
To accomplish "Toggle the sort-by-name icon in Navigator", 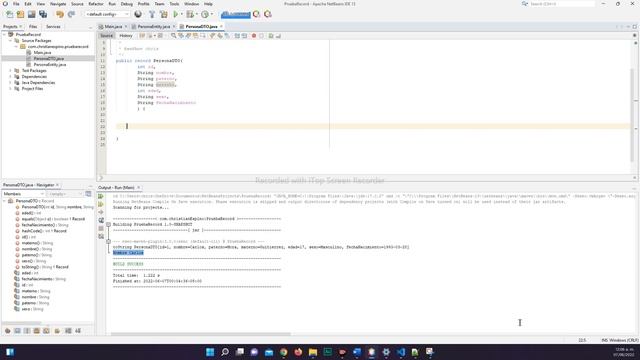I will [x=68, y=331].
